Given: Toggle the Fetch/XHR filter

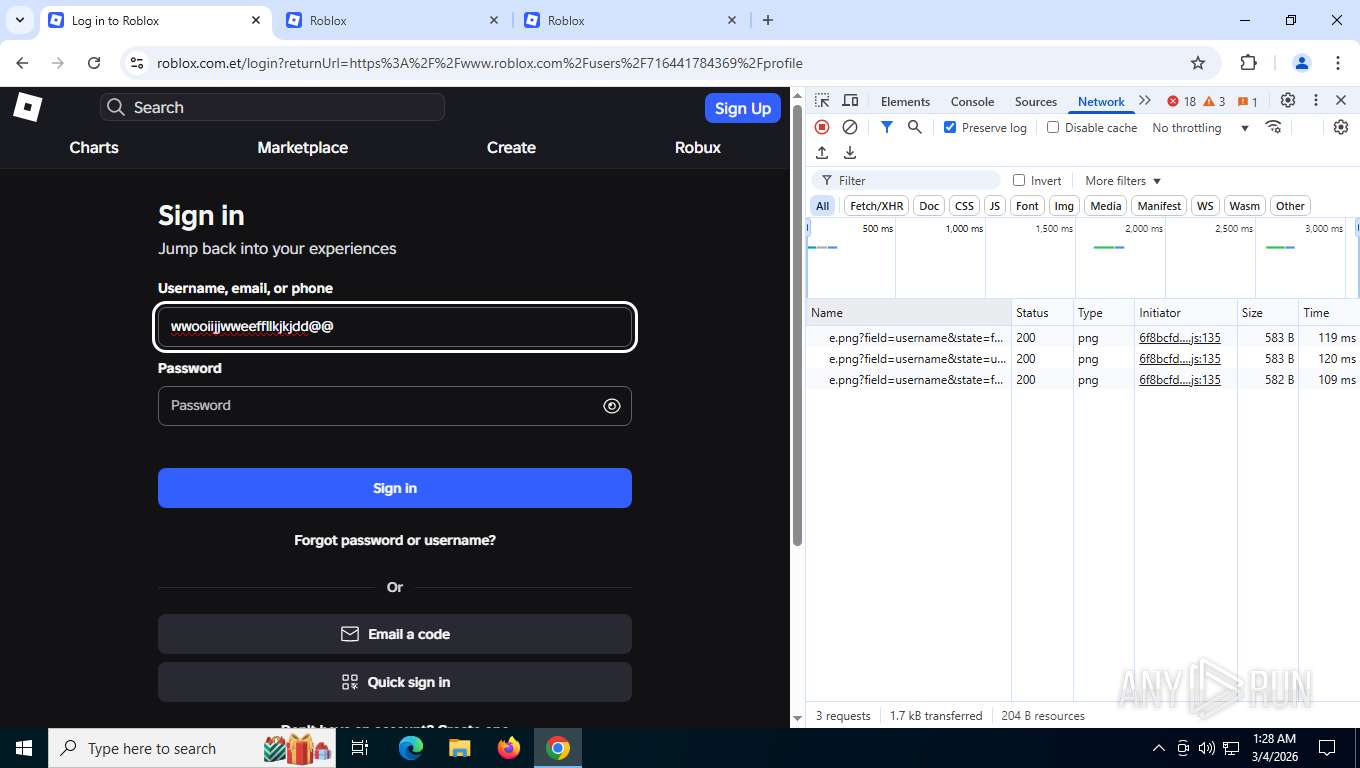Looking at the screenshot, I should pyautogui.click(x=877, y=206).
